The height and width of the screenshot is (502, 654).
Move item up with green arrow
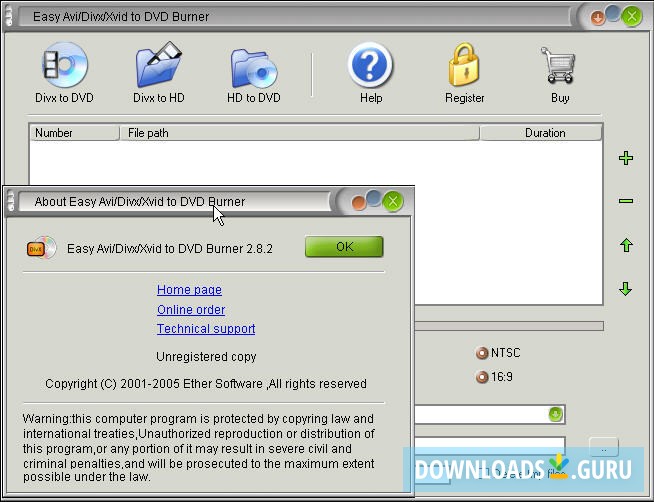[x=626, y=245]
